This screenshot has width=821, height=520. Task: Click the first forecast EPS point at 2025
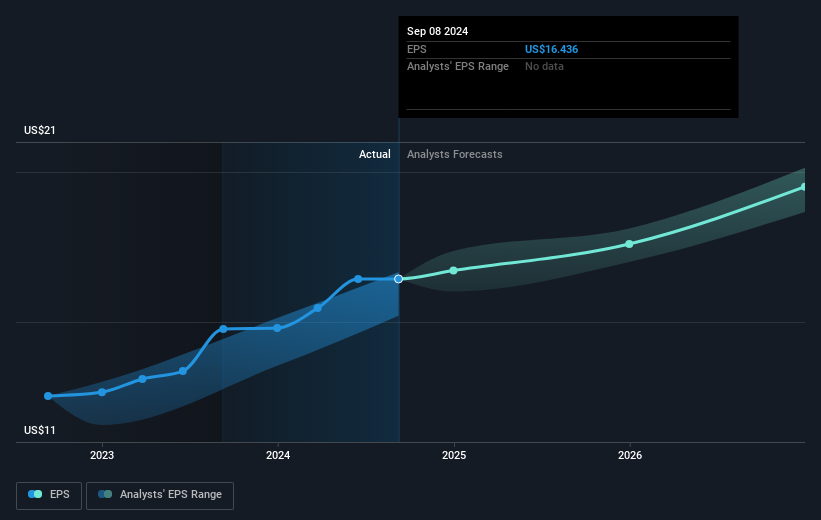(x=453, y=271)
